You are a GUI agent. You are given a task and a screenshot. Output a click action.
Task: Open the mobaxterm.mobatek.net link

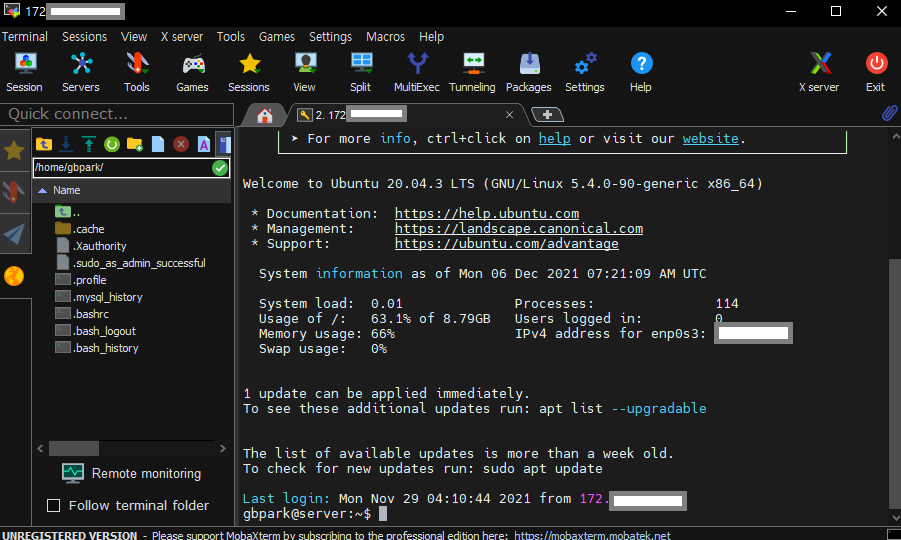click(592, 535)
